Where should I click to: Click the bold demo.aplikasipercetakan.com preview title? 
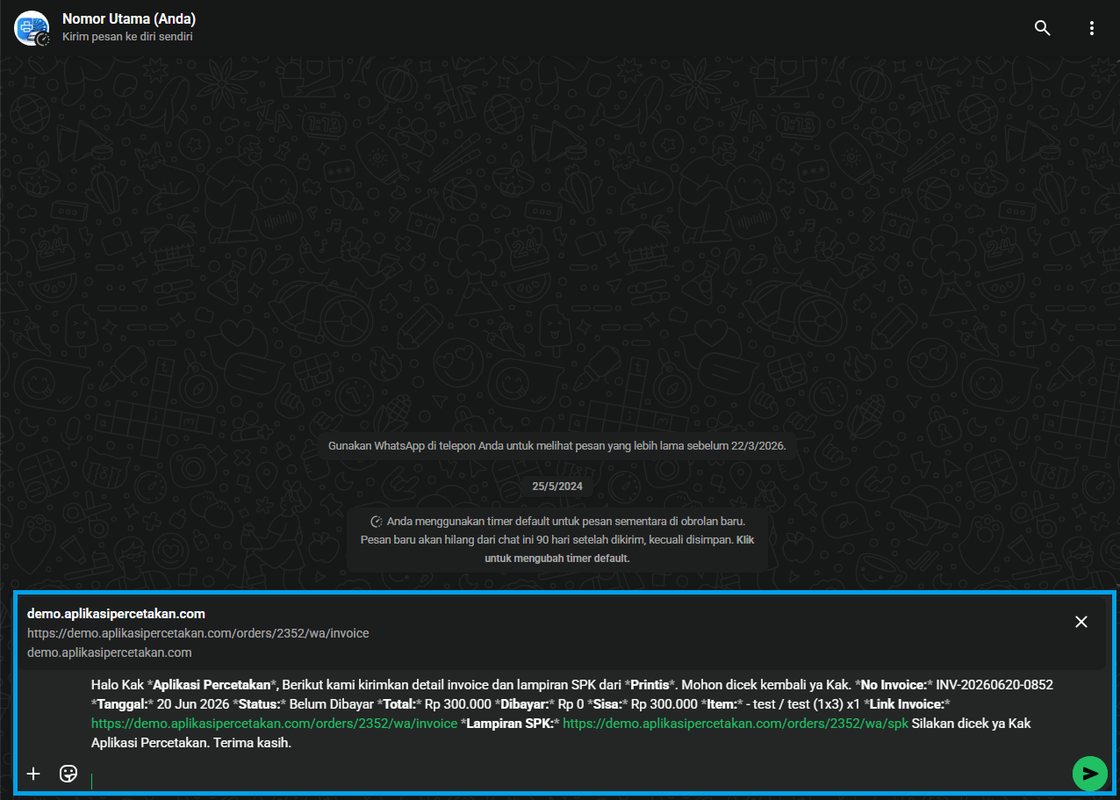pyautogui.click(x=116, y=614)
